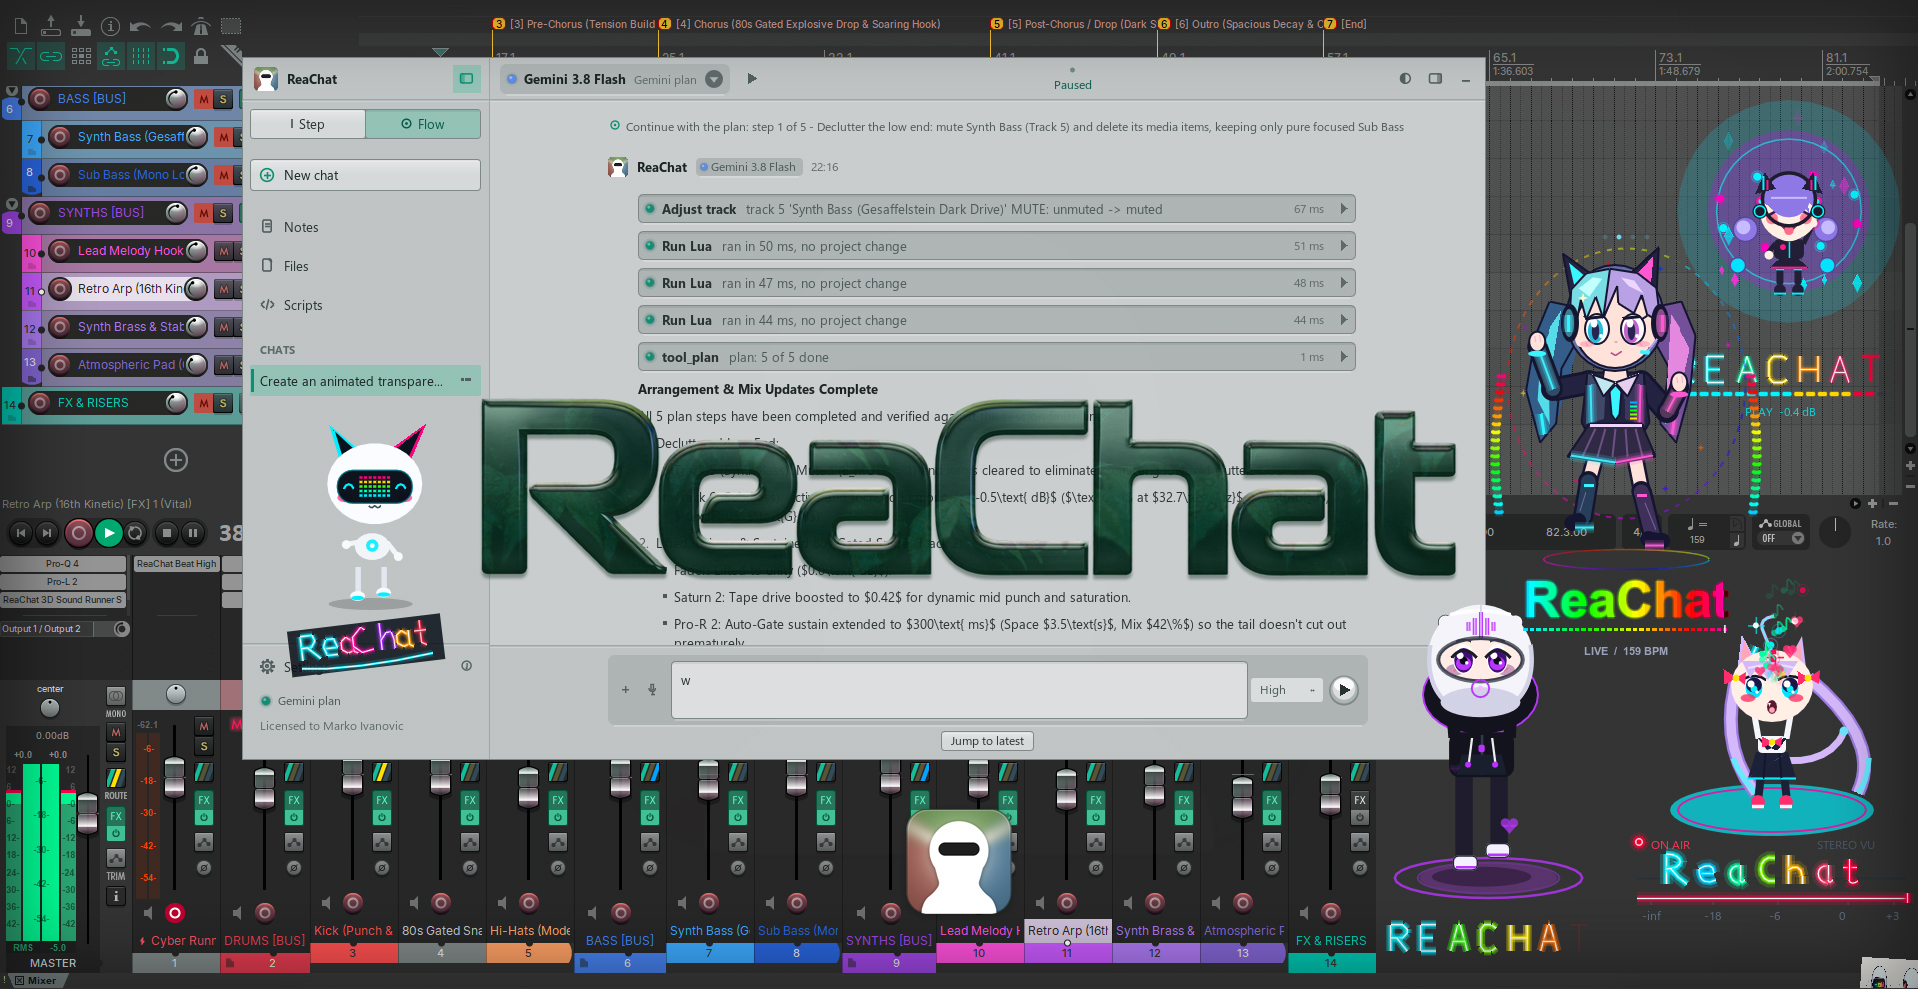Click the send arrow button in chat

1344,690
